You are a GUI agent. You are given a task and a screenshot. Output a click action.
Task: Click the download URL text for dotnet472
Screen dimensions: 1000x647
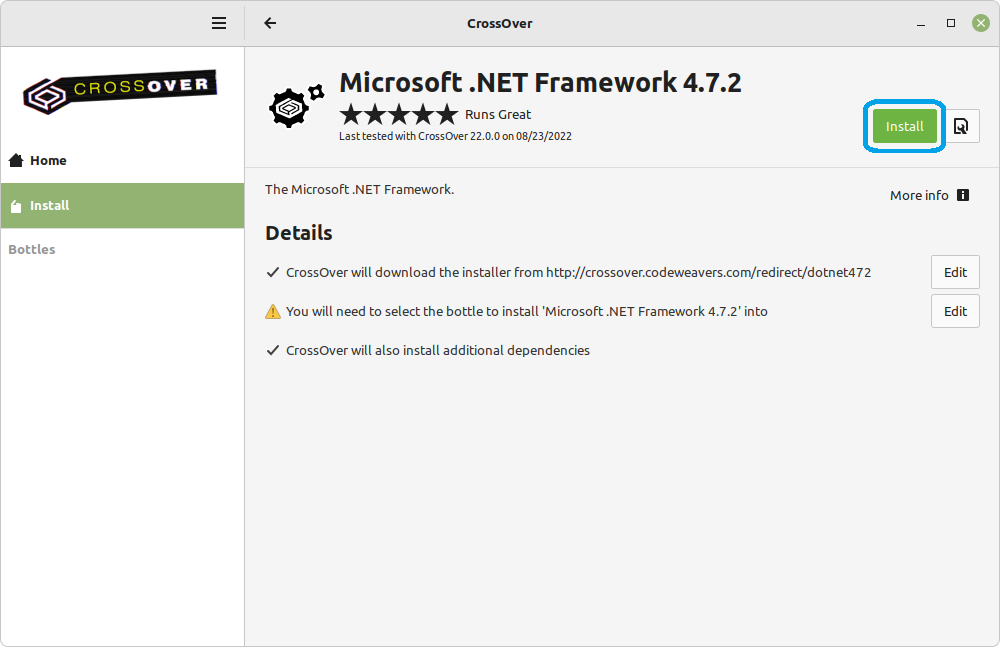[x=709, y=272]
